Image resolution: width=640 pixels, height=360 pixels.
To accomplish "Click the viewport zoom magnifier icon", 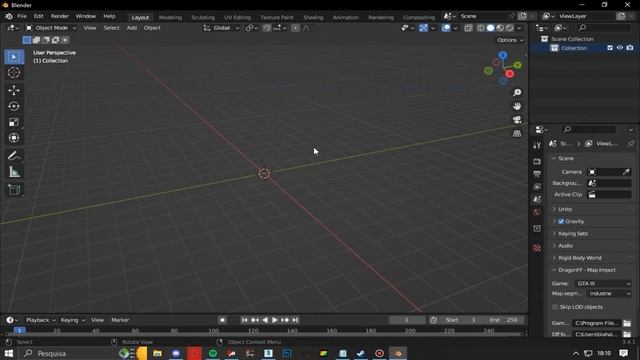I will pyautogui.click(x=517, y=93).
